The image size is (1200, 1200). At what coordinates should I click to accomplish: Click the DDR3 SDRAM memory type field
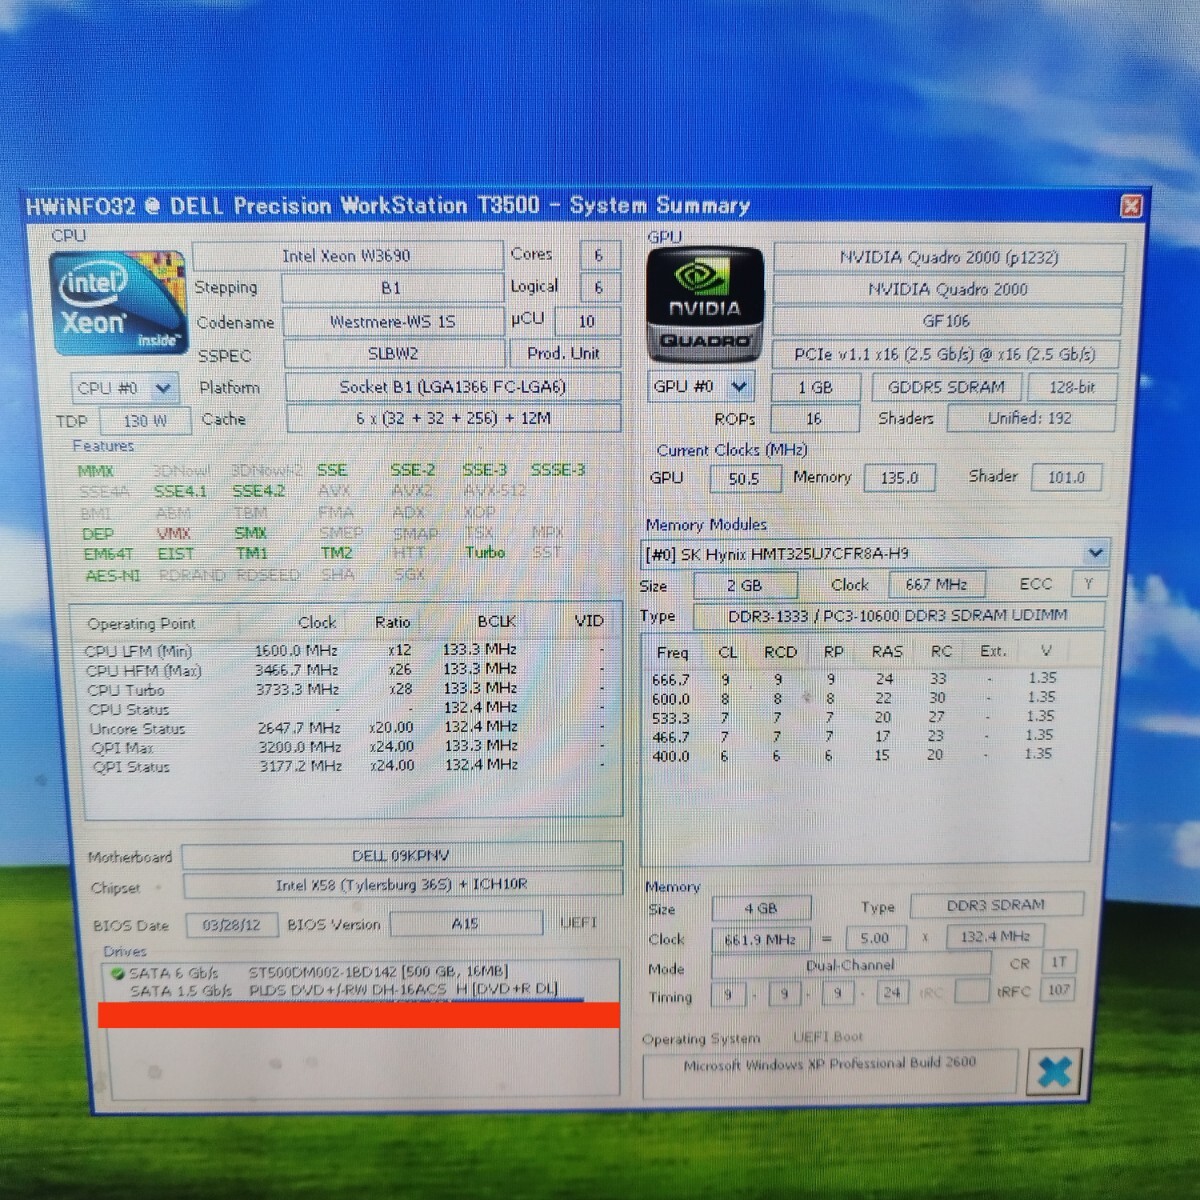click(x=996, y=905)
